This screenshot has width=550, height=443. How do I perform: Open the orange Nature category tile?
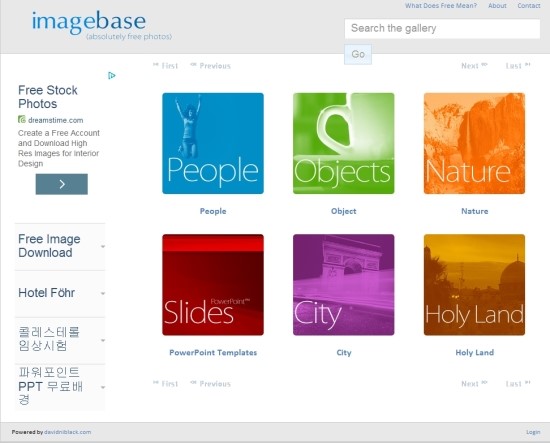pyautogui.click(x=475, y=143)
